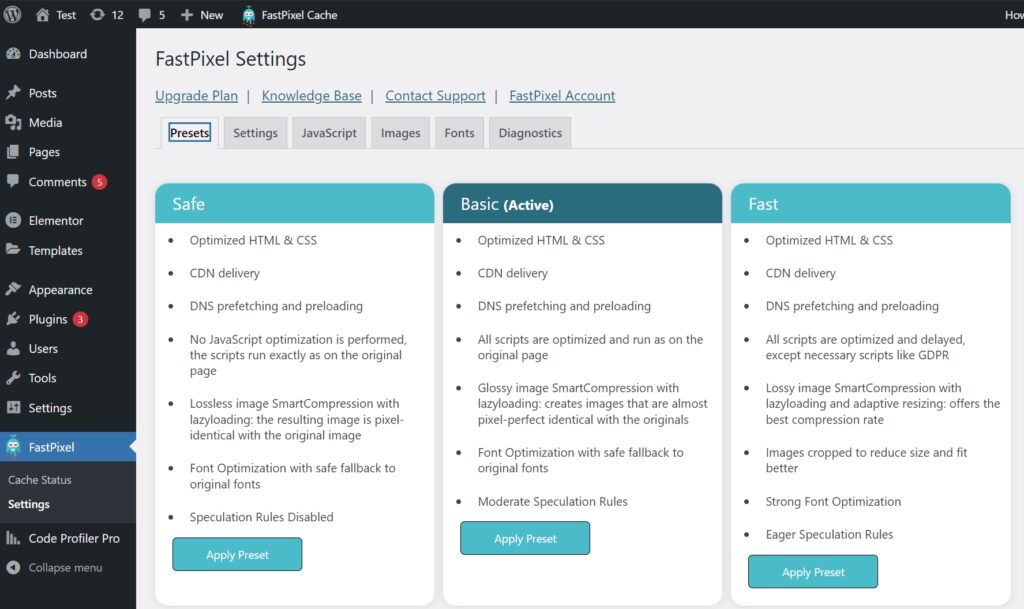Screen dimensions: 1024x609
Task: Click the Collapse menu arrow icon
Action: point(13,567)
